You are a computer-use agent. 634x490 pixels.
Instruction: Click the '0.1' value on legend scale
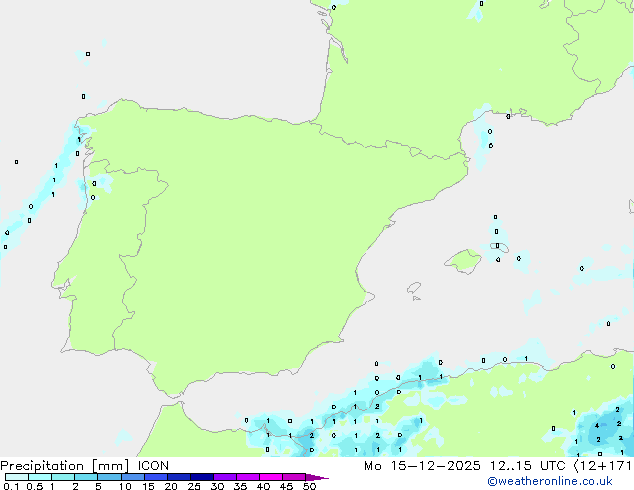click(9, 487)
